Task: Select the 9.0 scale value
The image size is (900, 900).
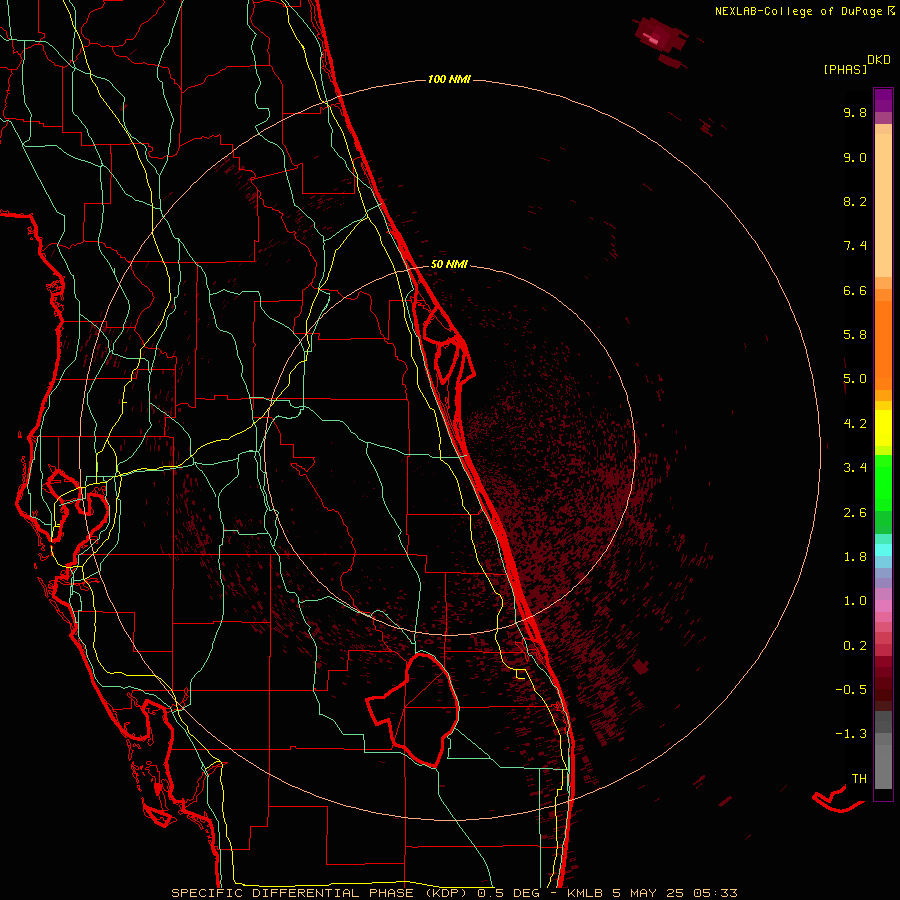Action: point(855,157)
